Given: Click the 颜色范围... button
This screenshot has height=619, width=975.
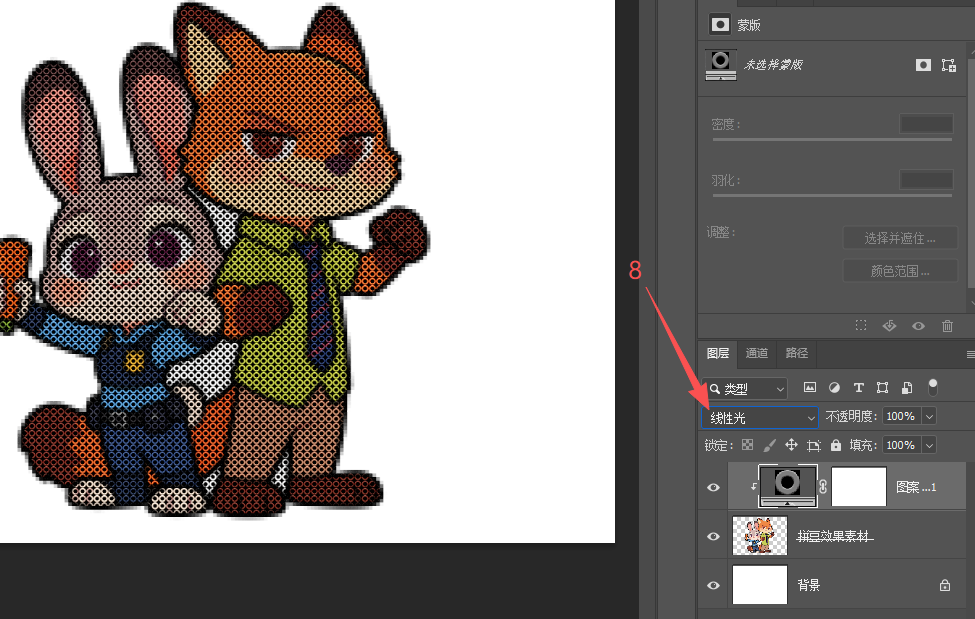Looking at the screenshot, I should (x=900, y=271).
